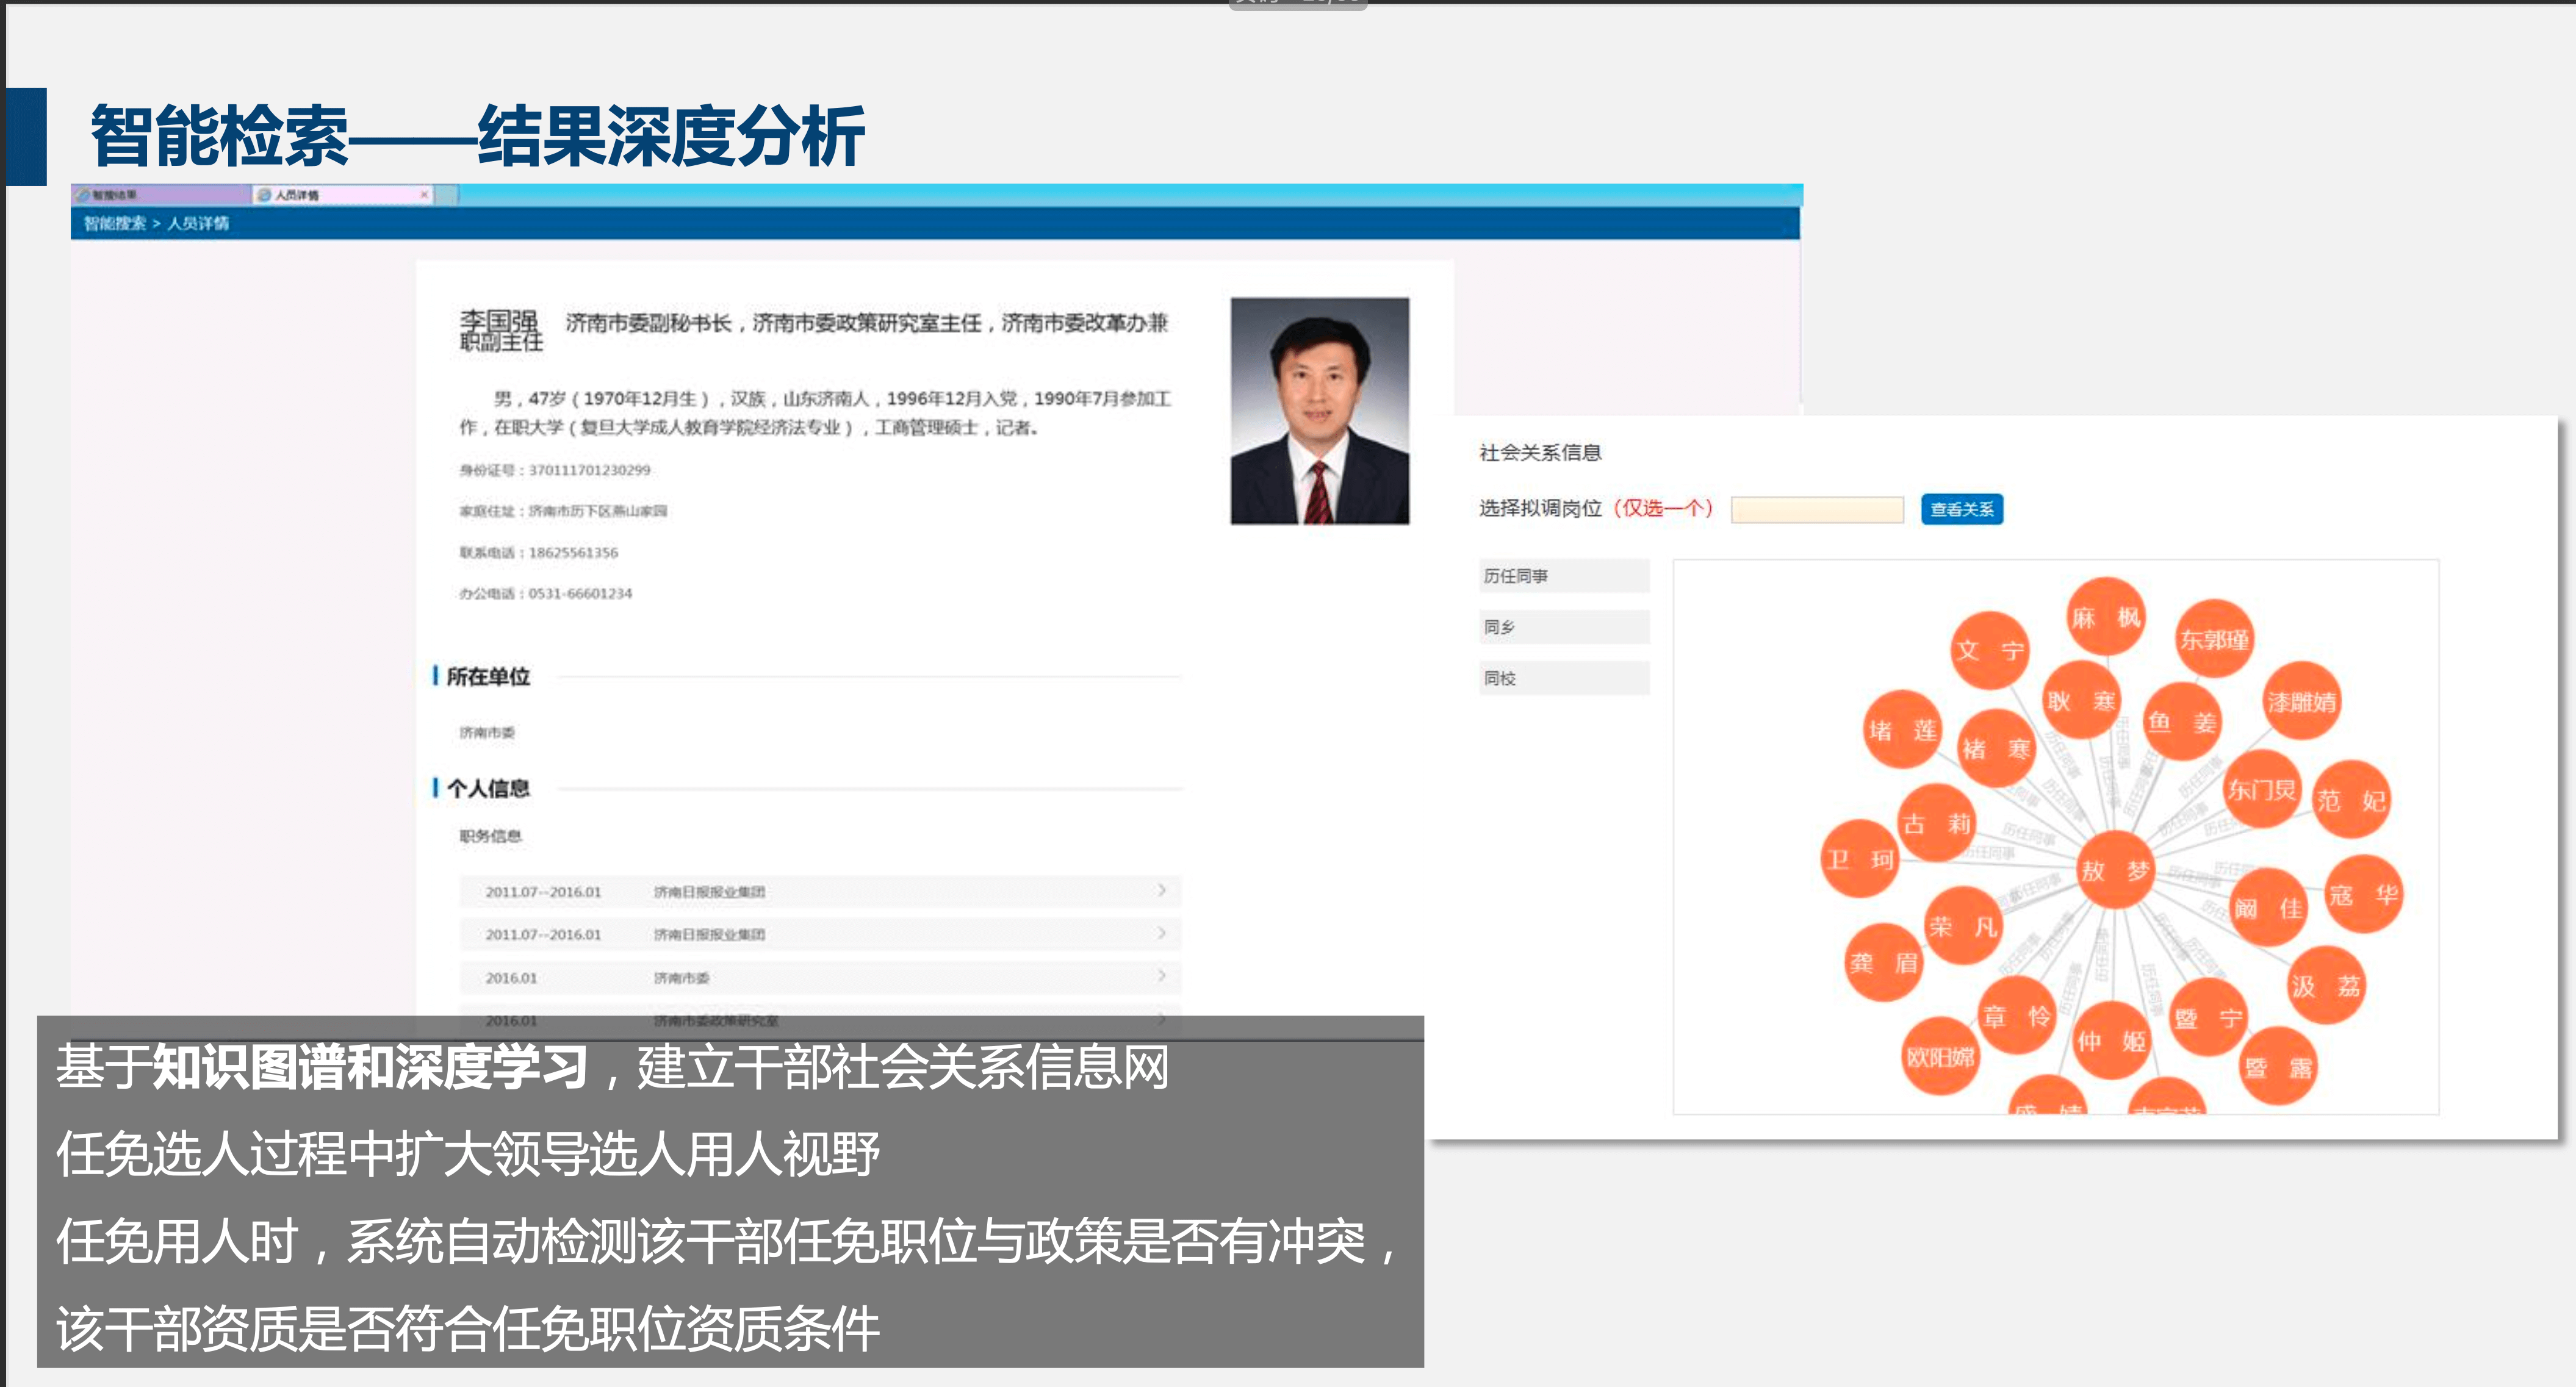Click the person's portrait photo
This screenshot has height=1387, width=2576.
point(1319,411)
